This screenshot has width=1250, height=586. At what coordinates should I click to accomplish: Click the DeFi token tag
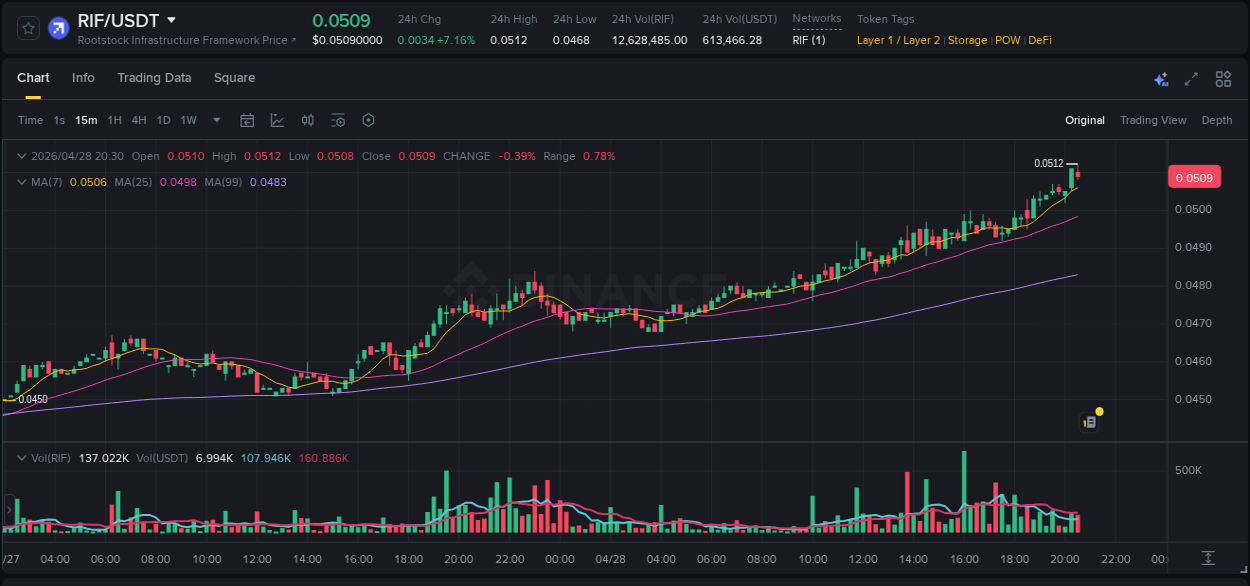click(1040, 40)
